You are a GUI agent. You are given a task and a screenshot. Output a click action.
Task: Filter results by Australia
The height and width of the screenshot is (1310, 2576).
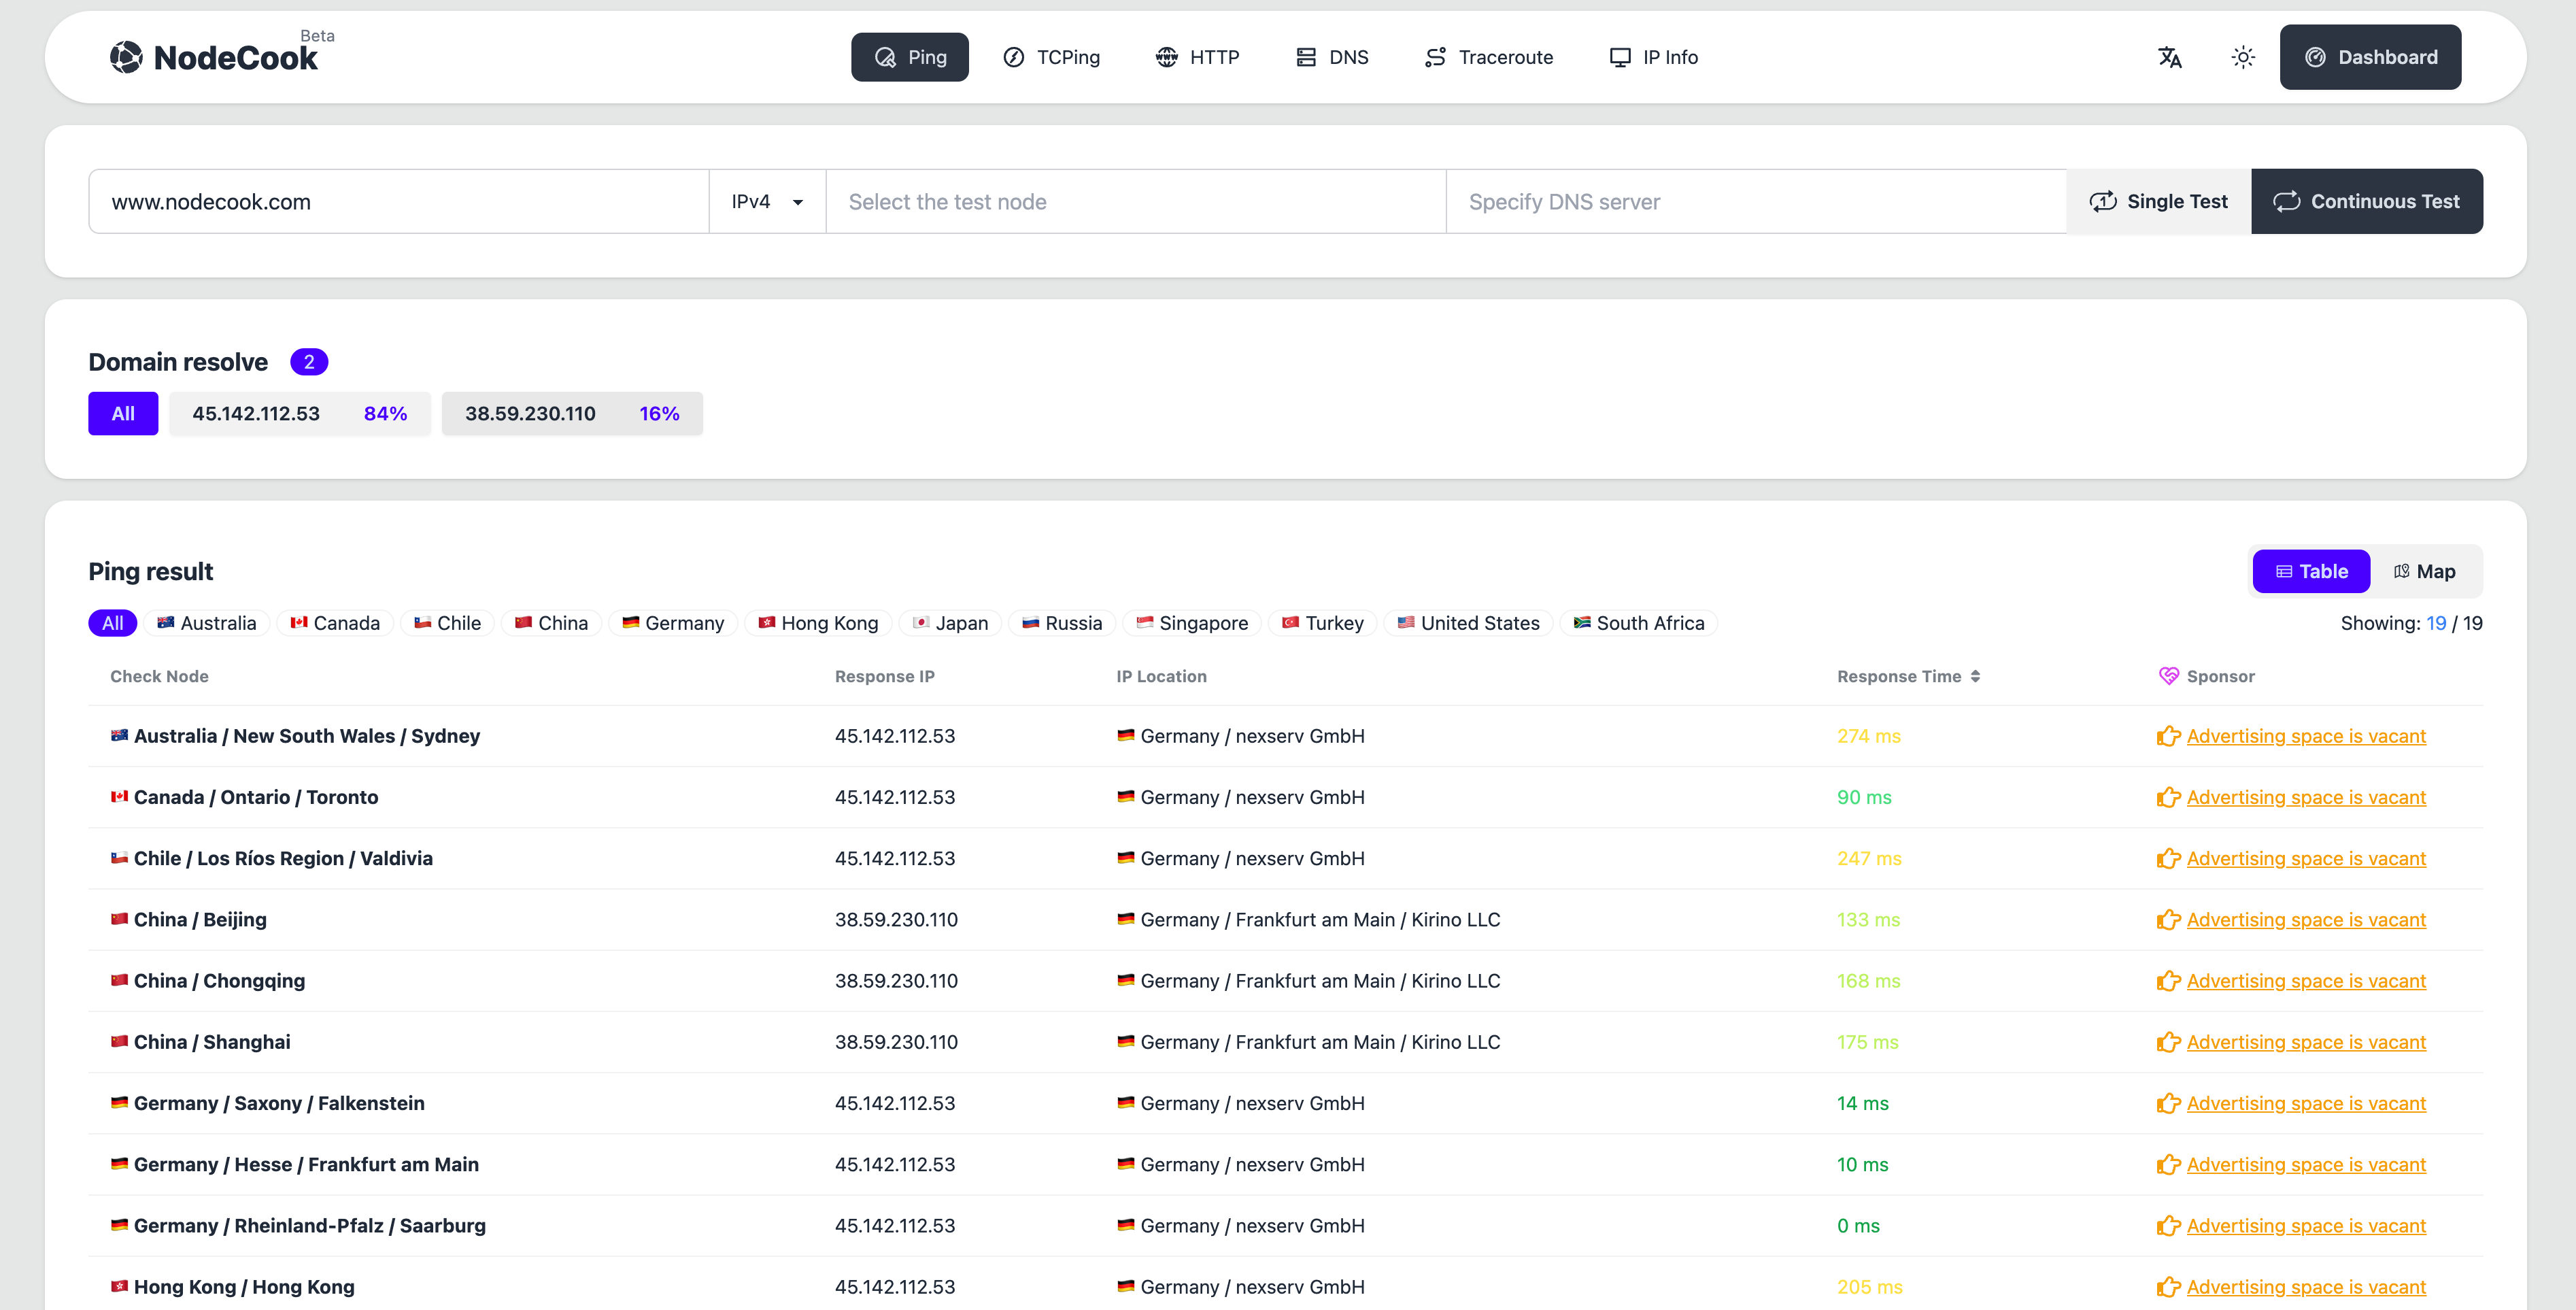tap(207, 623)
